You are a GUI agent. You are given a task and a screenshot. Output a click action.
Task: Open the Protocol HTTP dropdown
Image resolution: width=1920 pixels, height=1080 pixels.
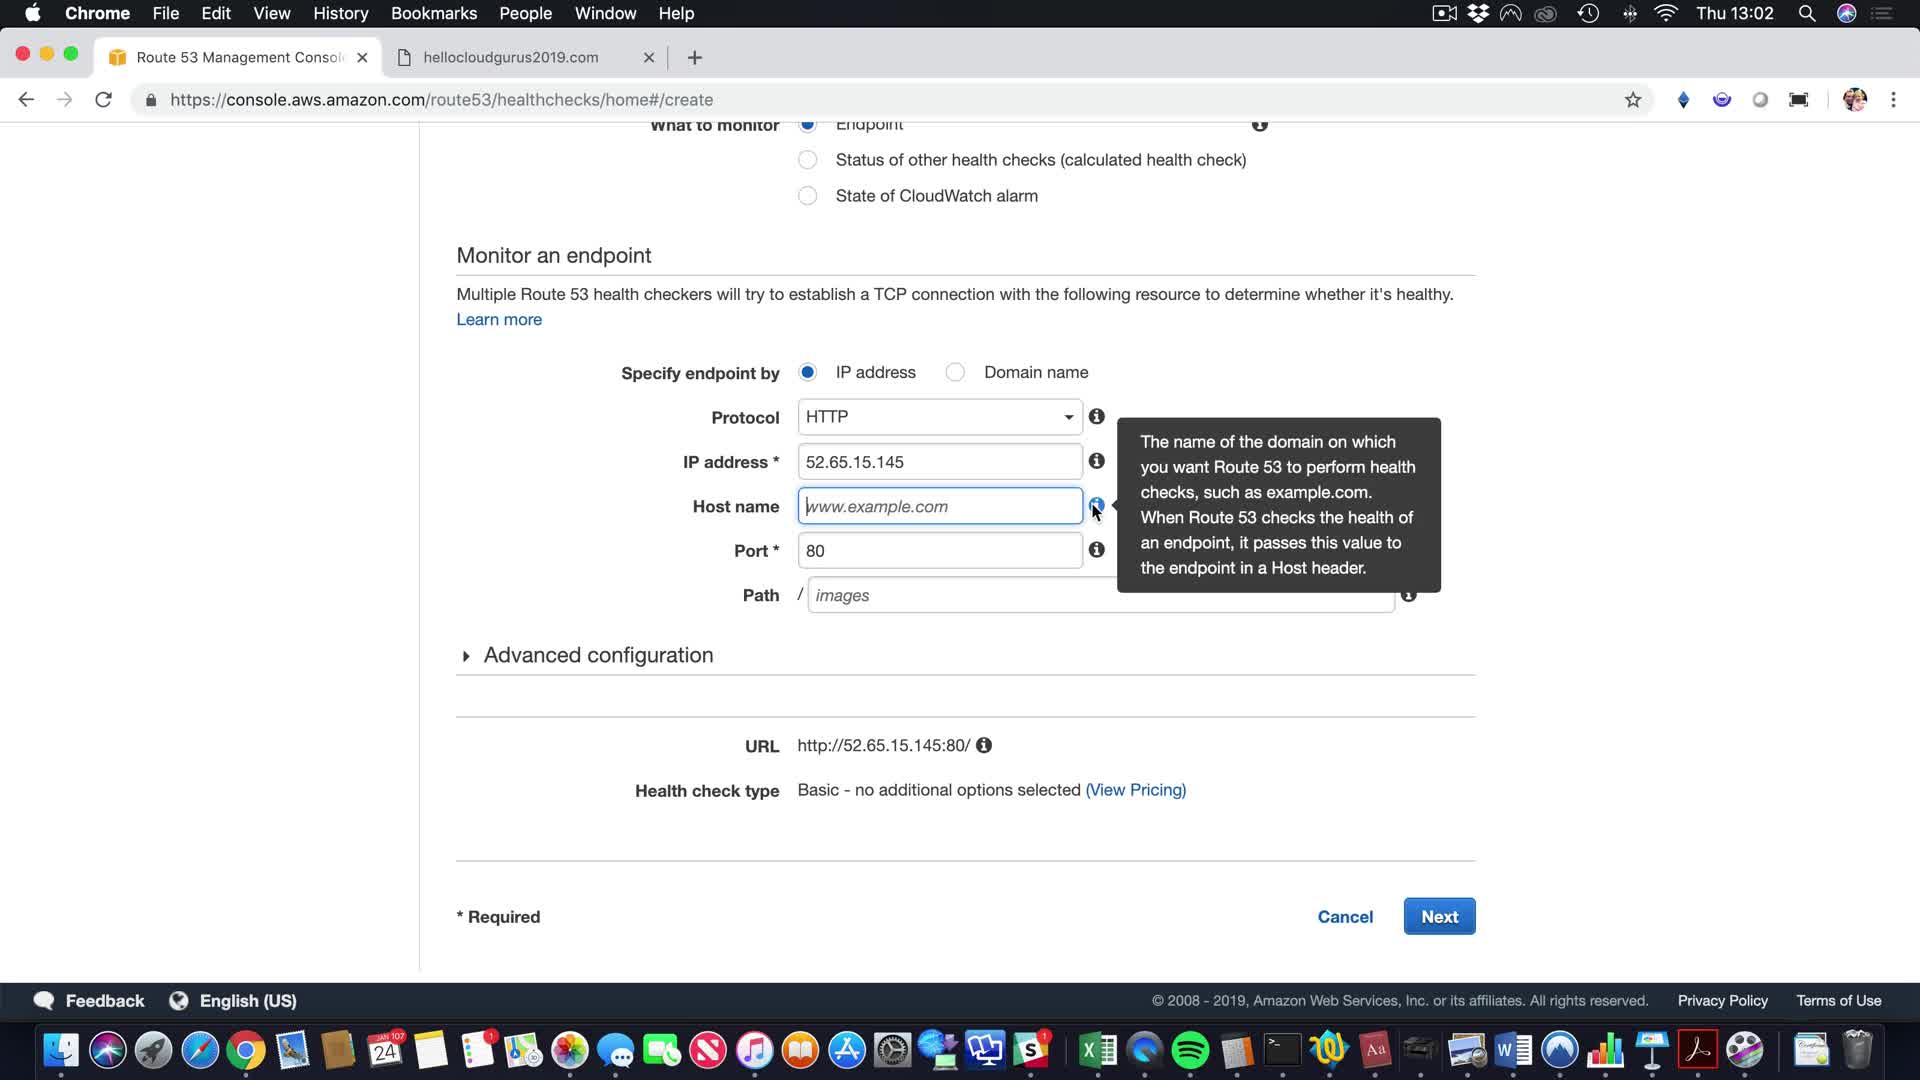click(x=939, y=417)
